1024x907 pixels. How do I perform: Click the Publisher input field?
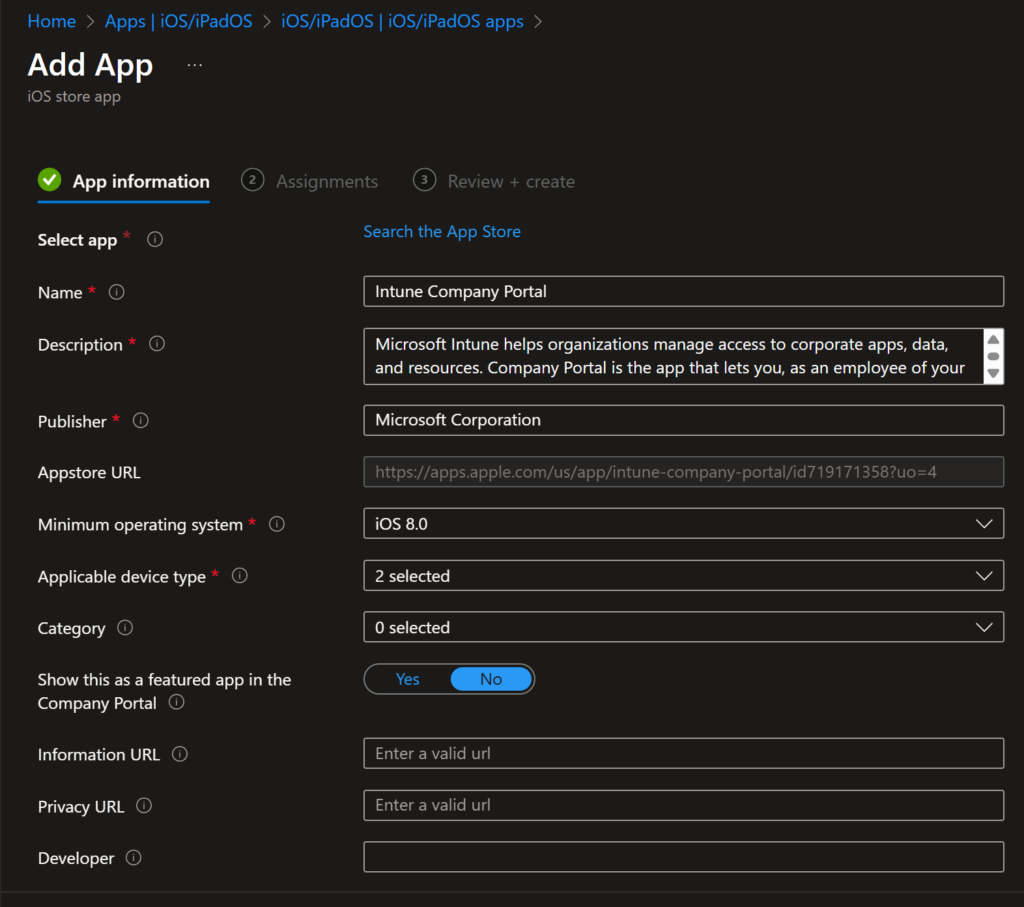(683, 420)
